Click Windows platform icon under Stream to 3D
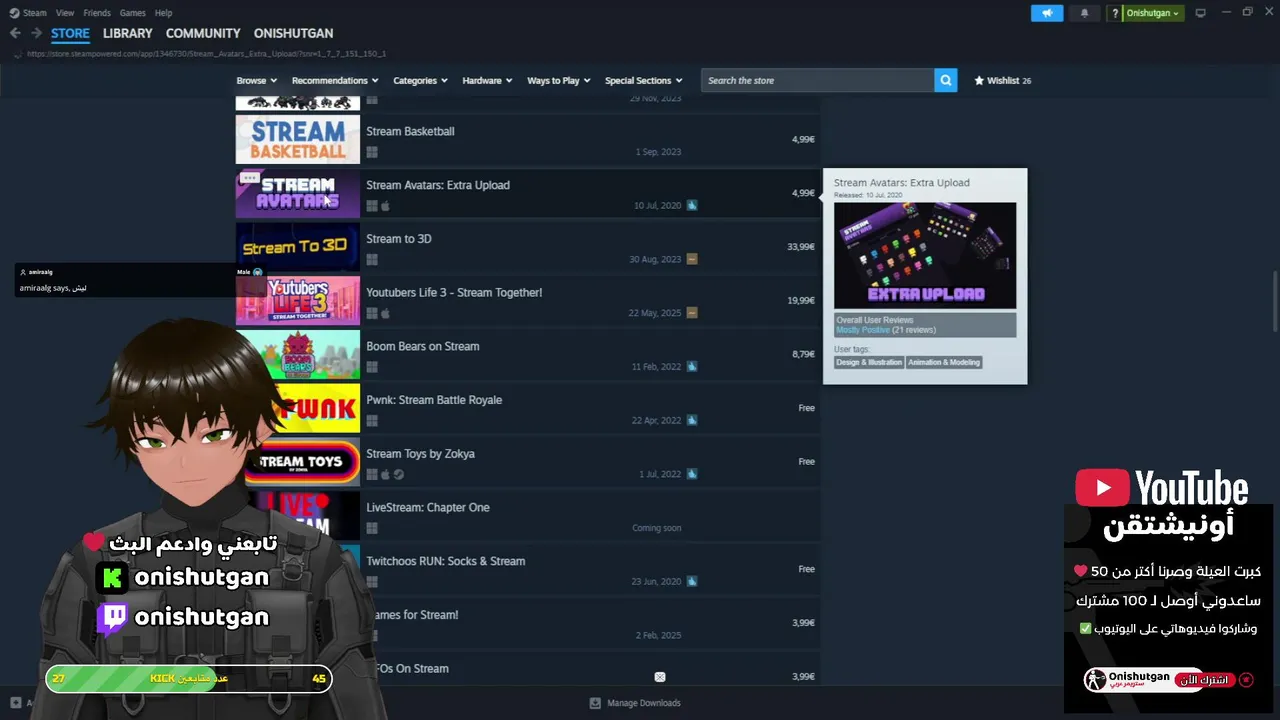The width and height of the screenshot is (1280, 720). pyautogui.click(x=372, y=259)
